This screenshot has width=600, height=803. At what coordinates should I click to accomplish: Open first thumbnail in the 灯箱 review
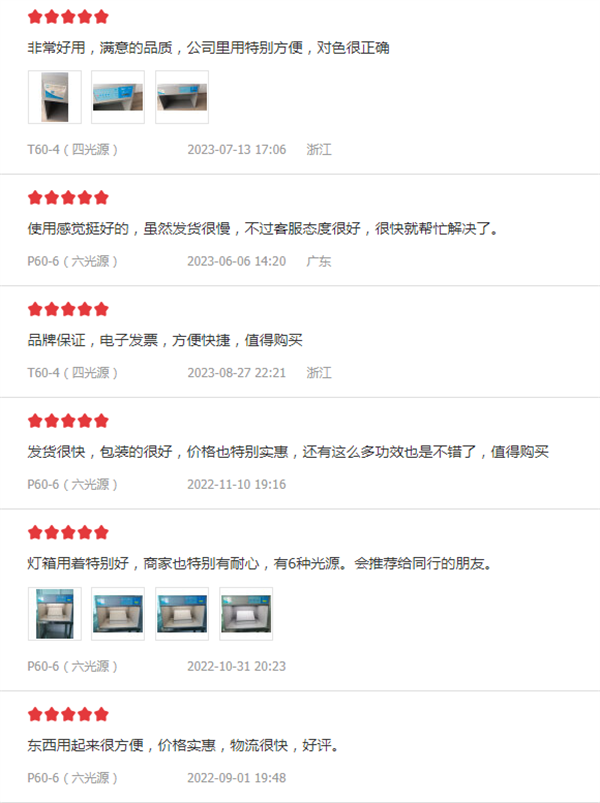(x=55, y=614)
